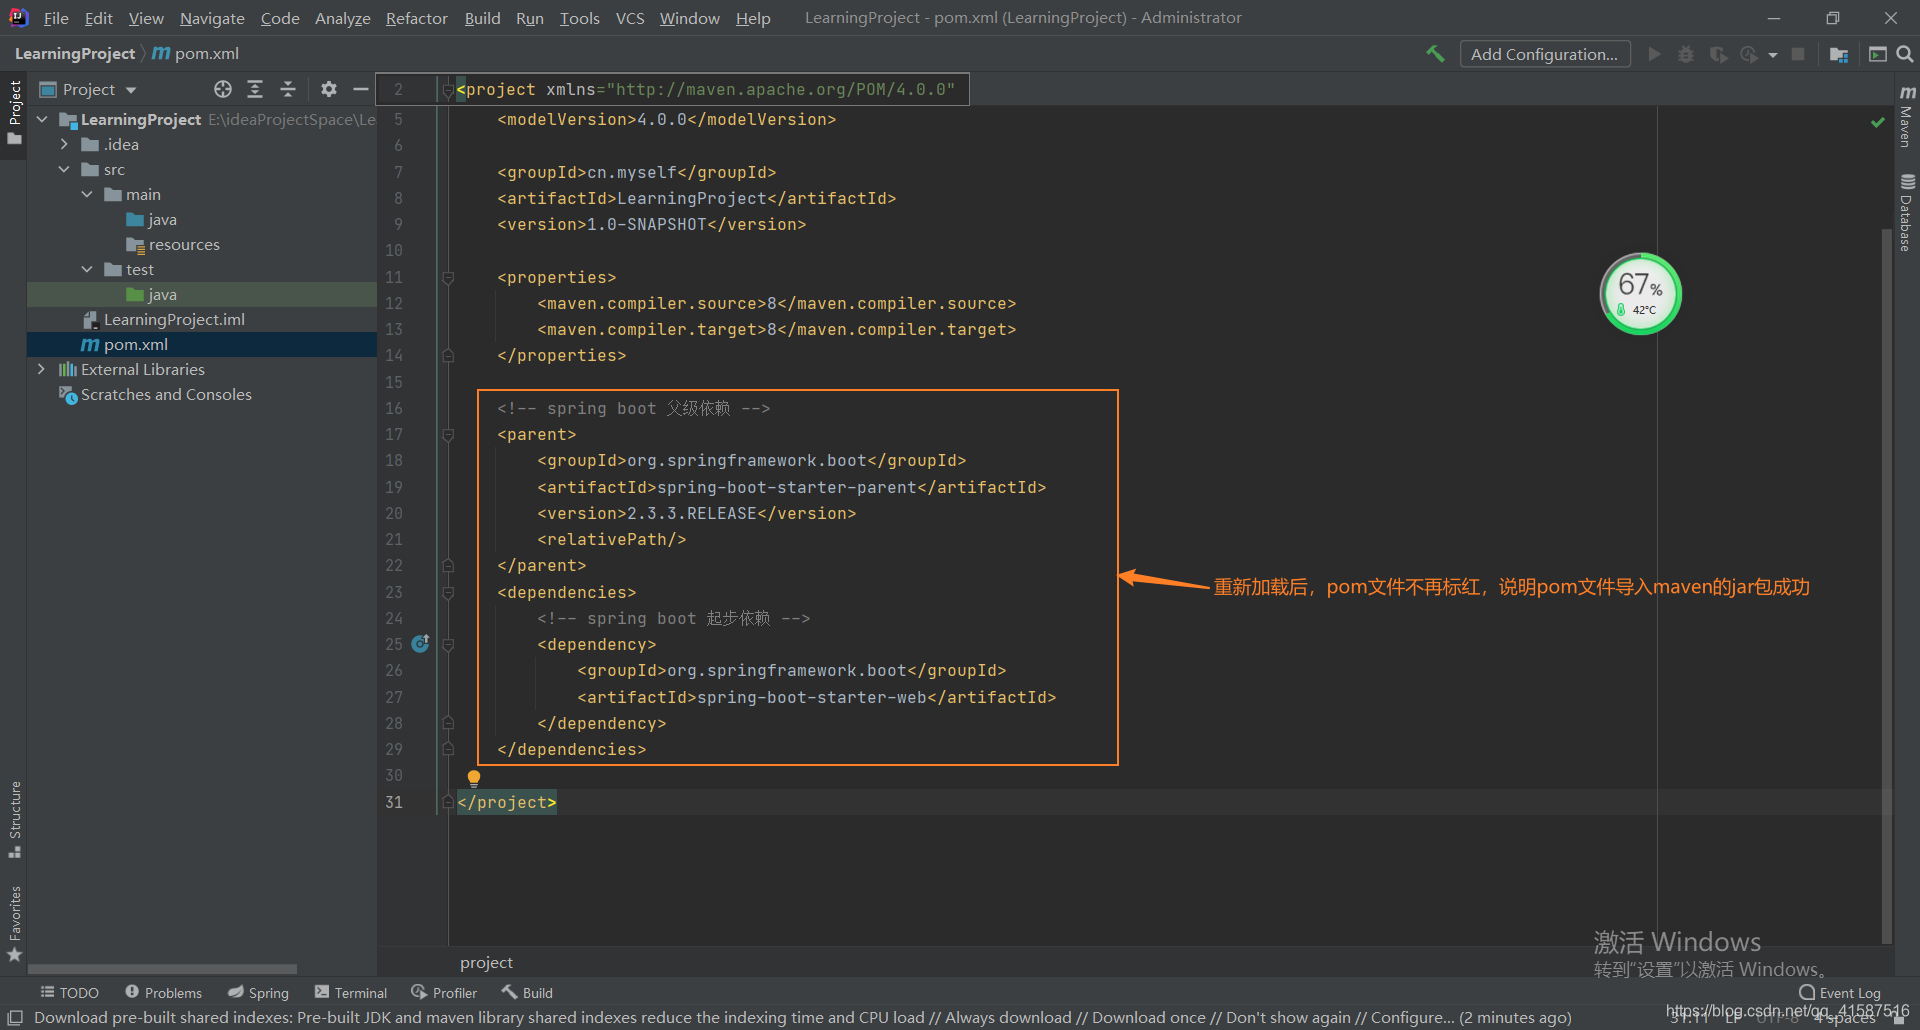Click the 67% CPU gauge widget
The height and width of the screenshot is (1030, 1920).
point(1639,292)
